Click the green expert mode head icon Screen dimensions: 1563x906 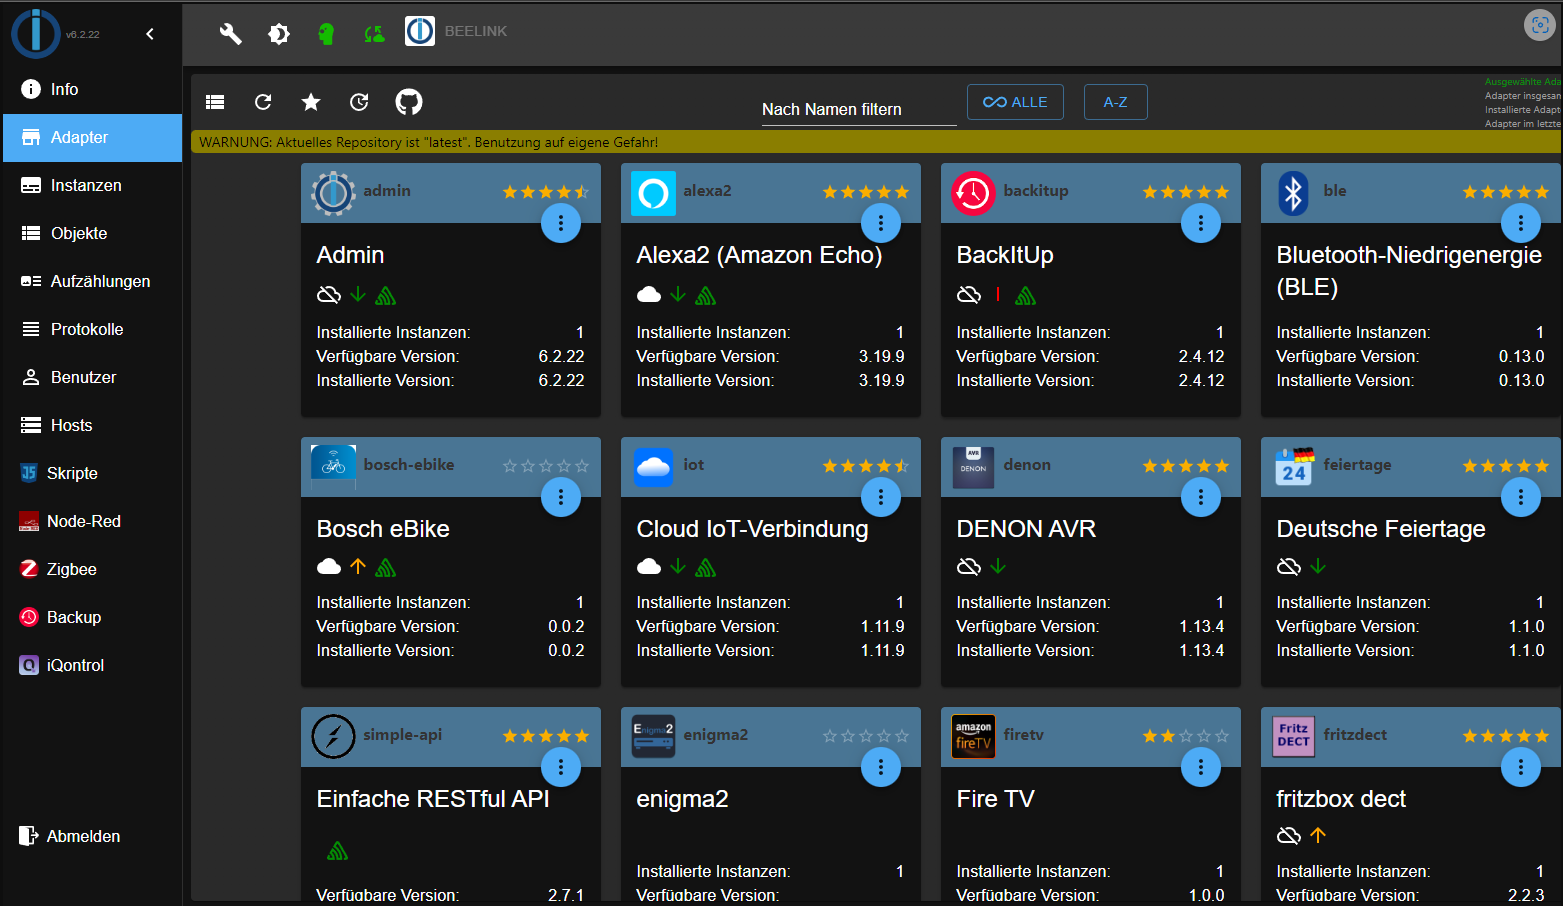[326, 33]
